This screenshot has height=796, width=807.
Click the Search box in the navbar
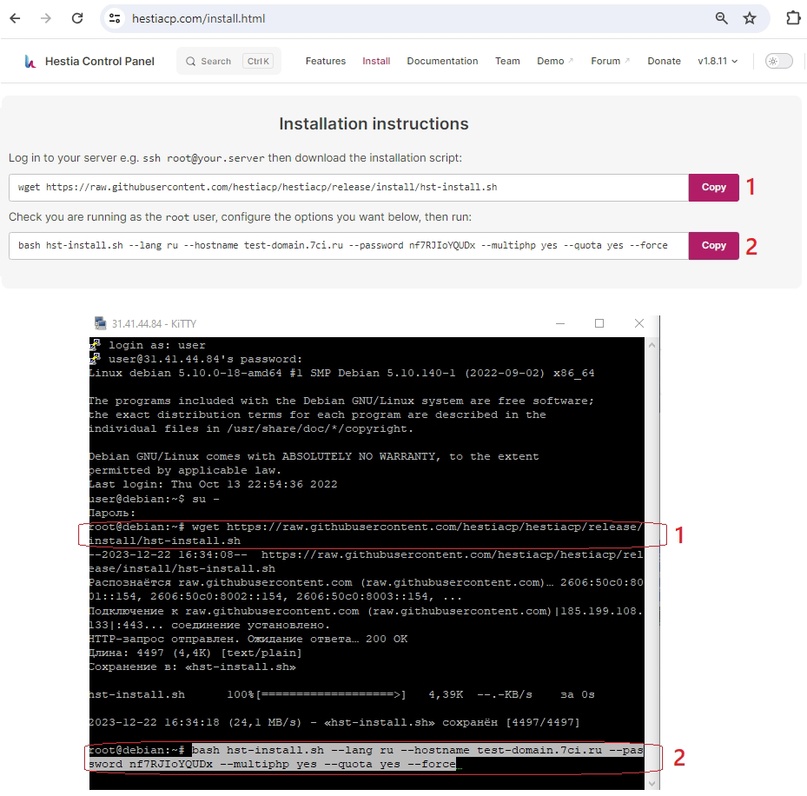coord(229,61)
